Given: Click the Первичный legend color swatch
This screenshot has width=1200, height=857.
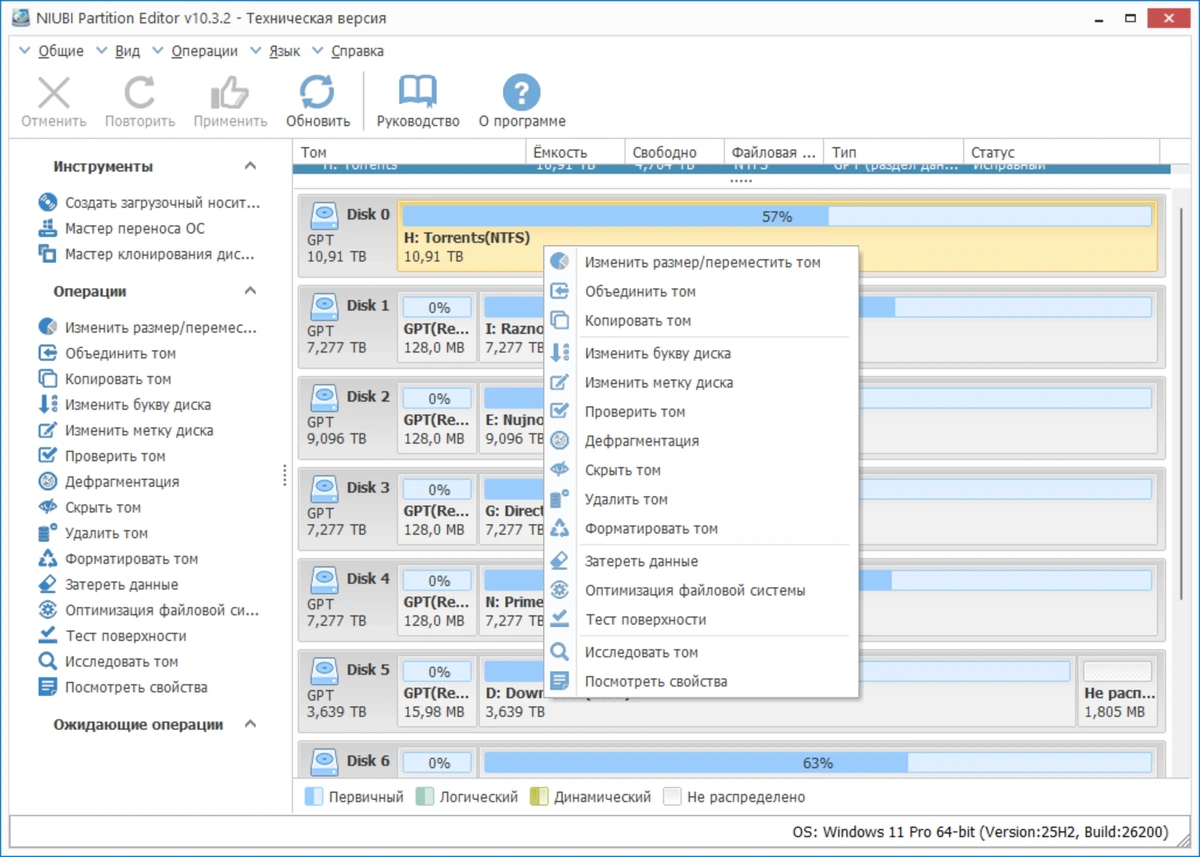Looking at the screenshot, I should 313,797.
